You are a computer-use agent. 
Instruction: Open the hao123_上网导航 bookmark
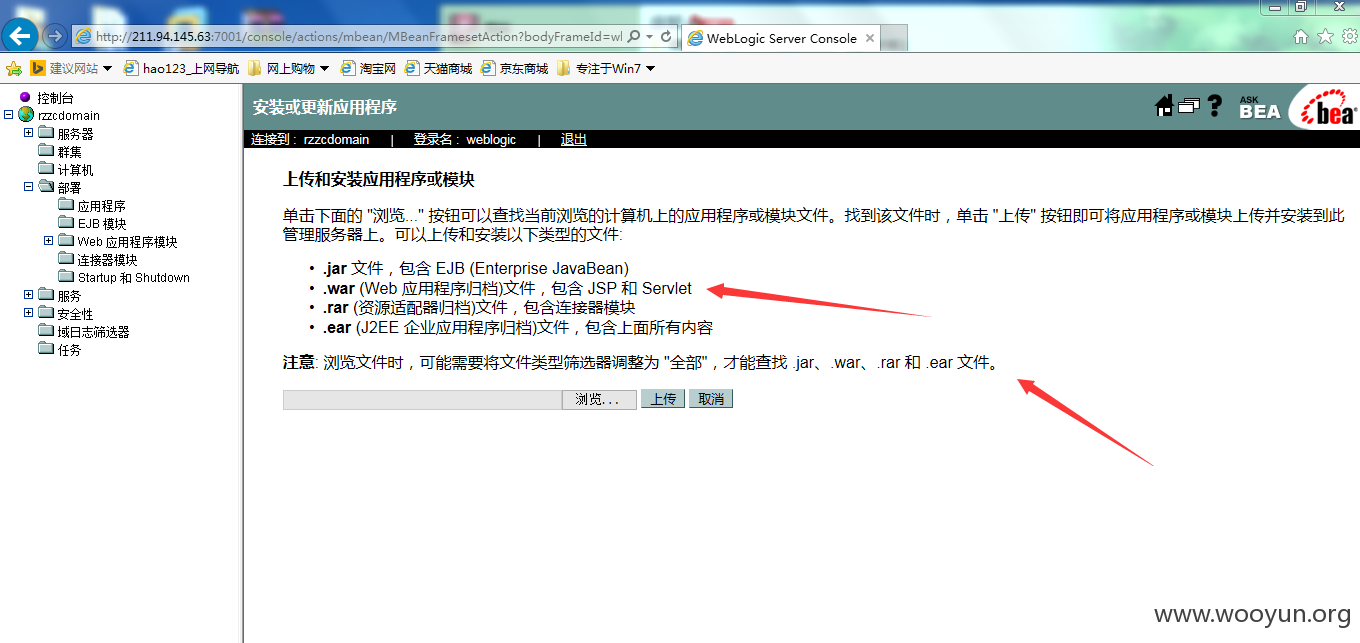181,68
